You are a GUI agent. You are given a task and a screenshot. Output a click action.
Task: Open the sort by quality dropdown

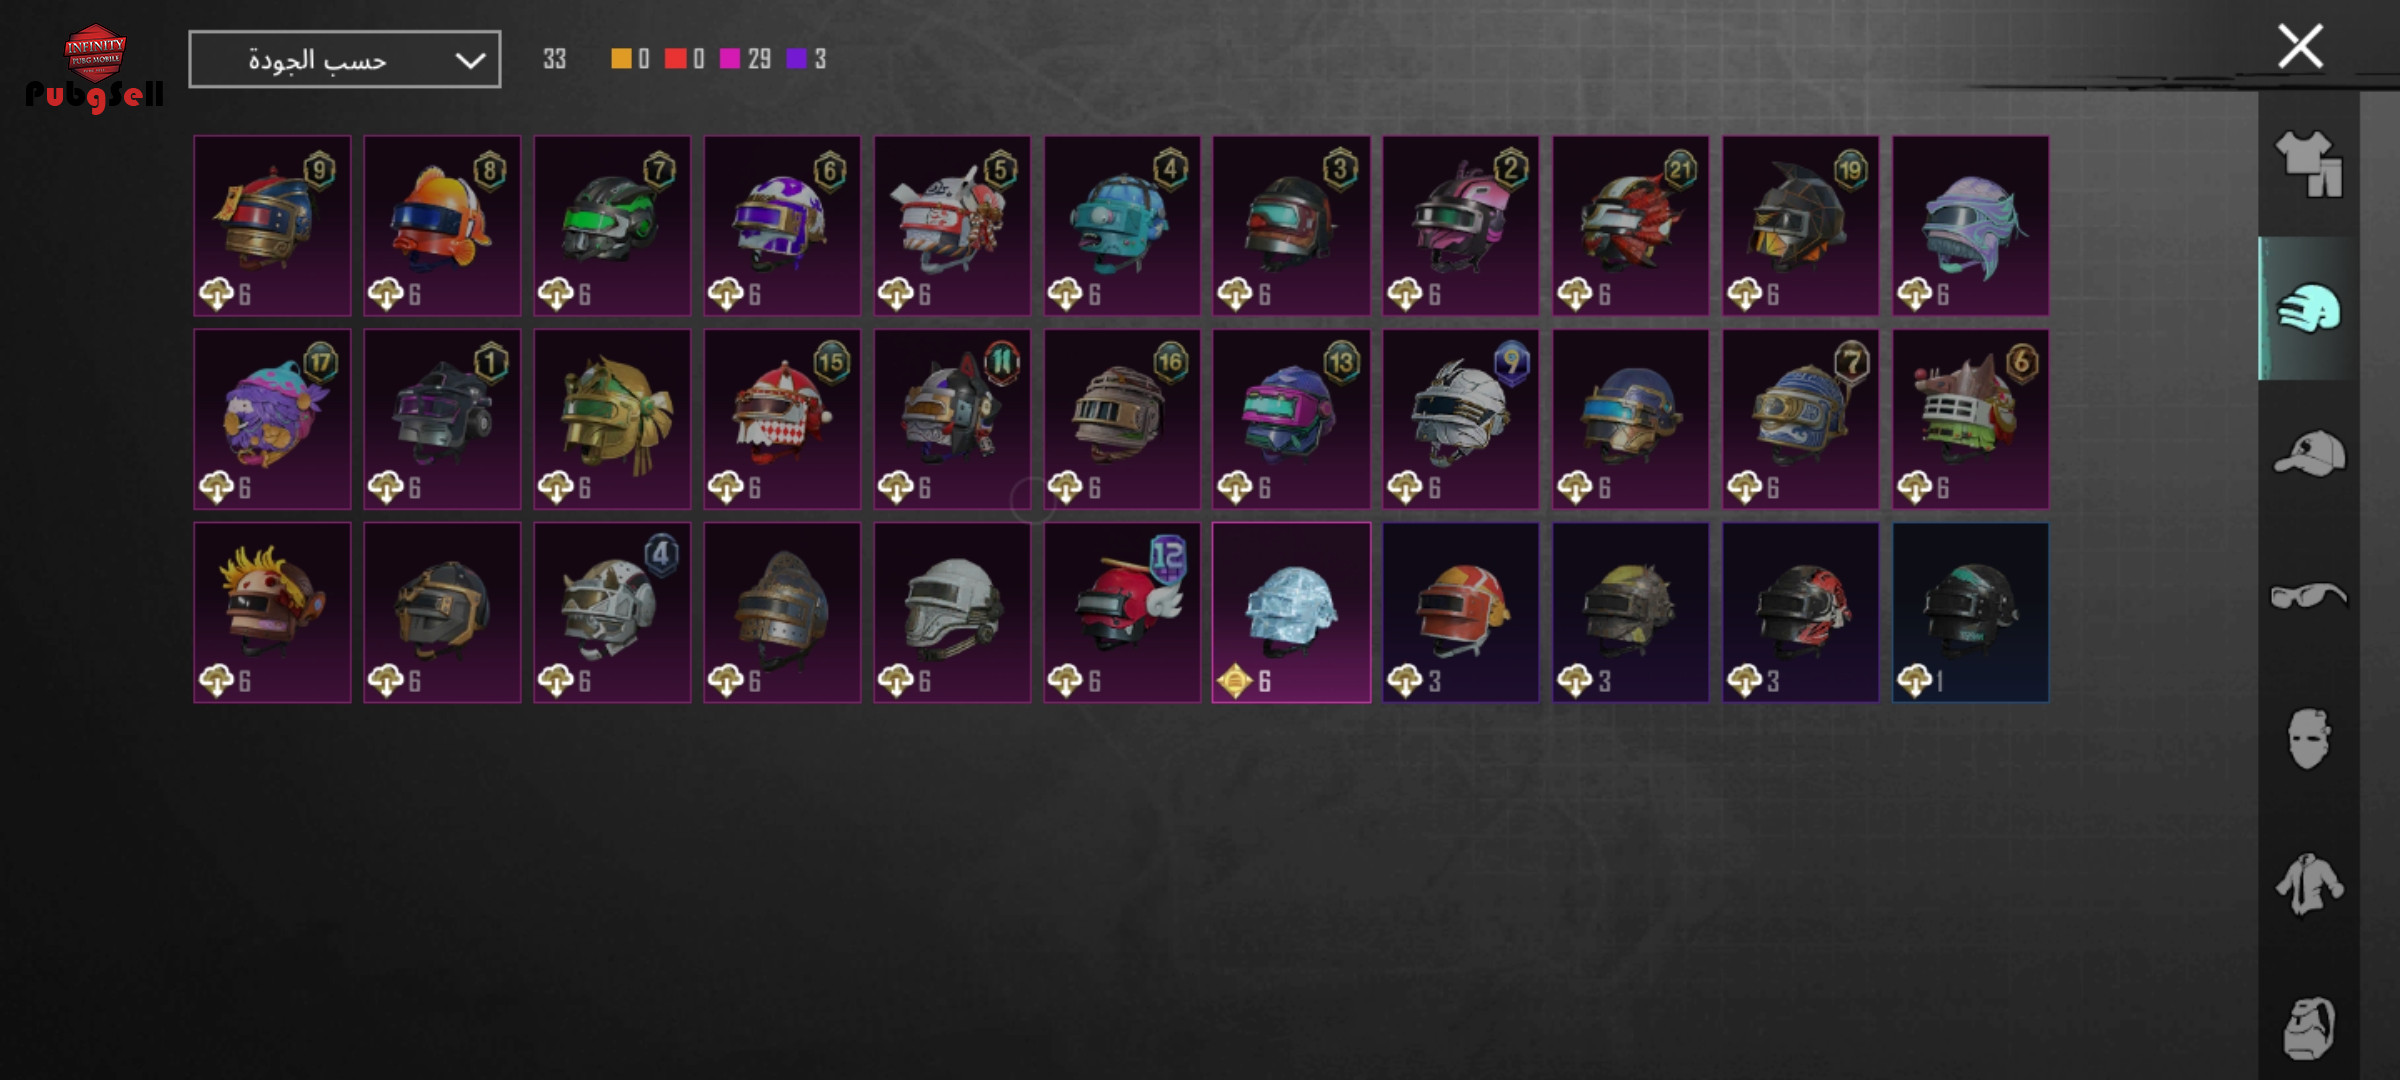click(345, 59)
